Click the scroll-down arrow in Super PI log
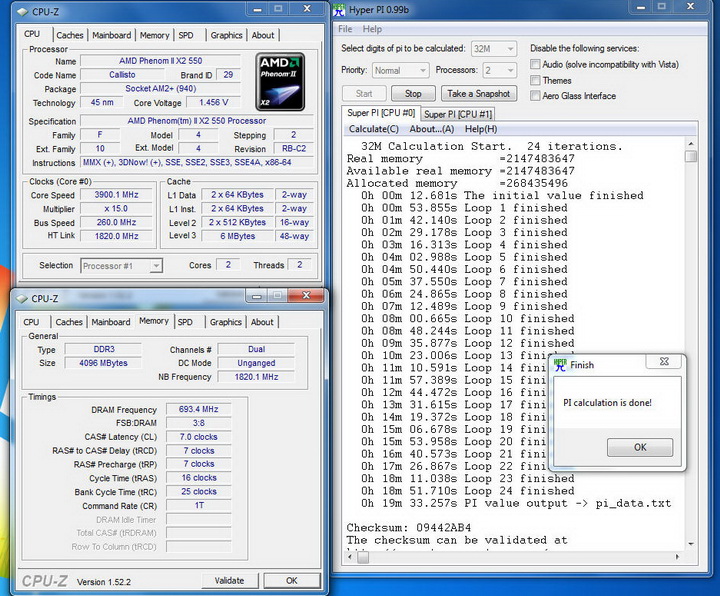 pyautogui.click(x=691, y=544)
